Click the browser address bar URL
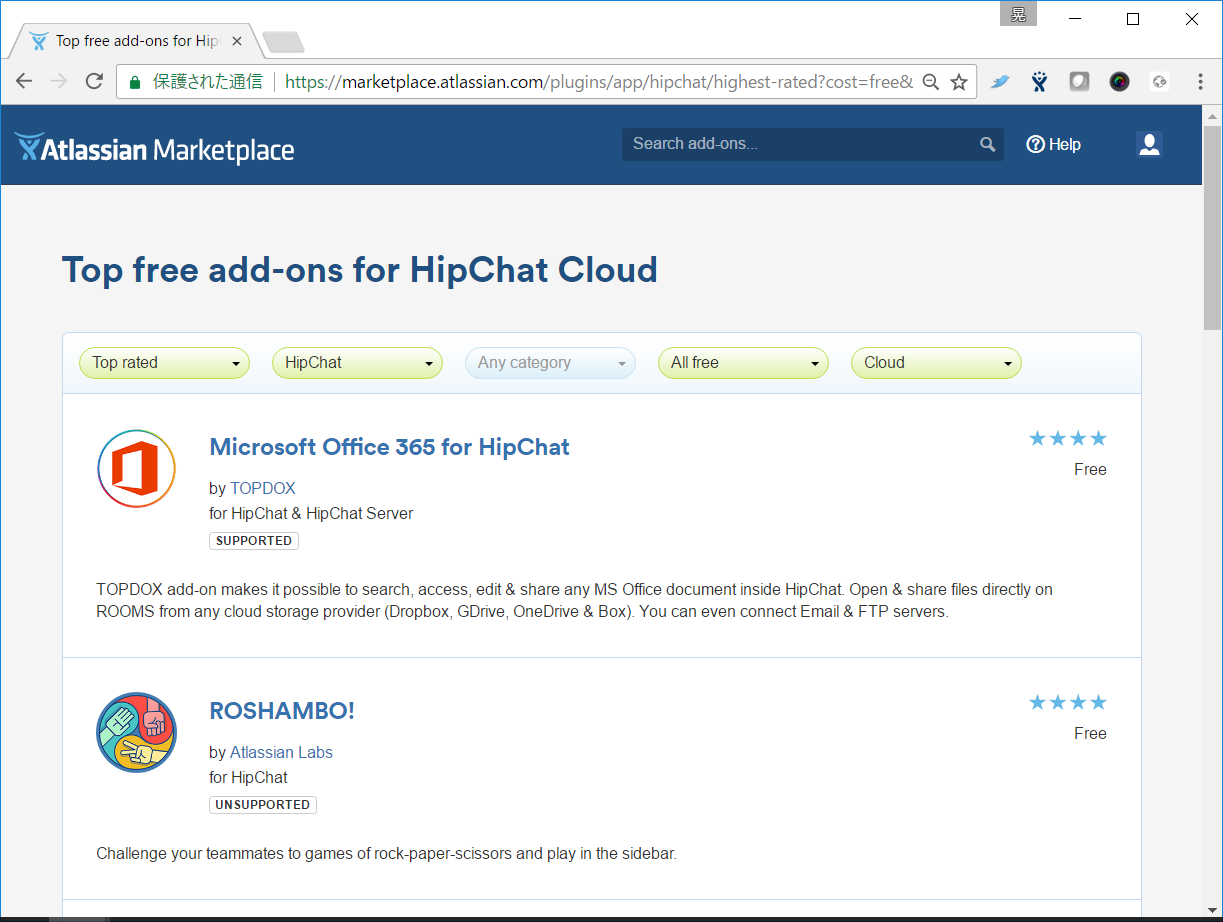1223x922 pixels. coord(599,82)
